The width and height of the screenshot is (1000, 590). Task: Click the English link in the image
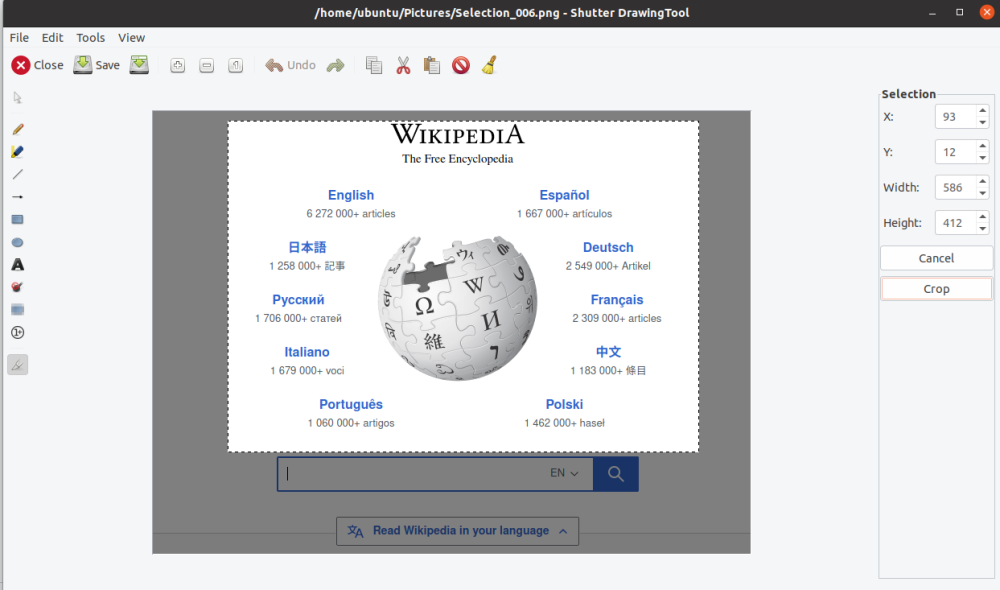click(x=351, y=195)
